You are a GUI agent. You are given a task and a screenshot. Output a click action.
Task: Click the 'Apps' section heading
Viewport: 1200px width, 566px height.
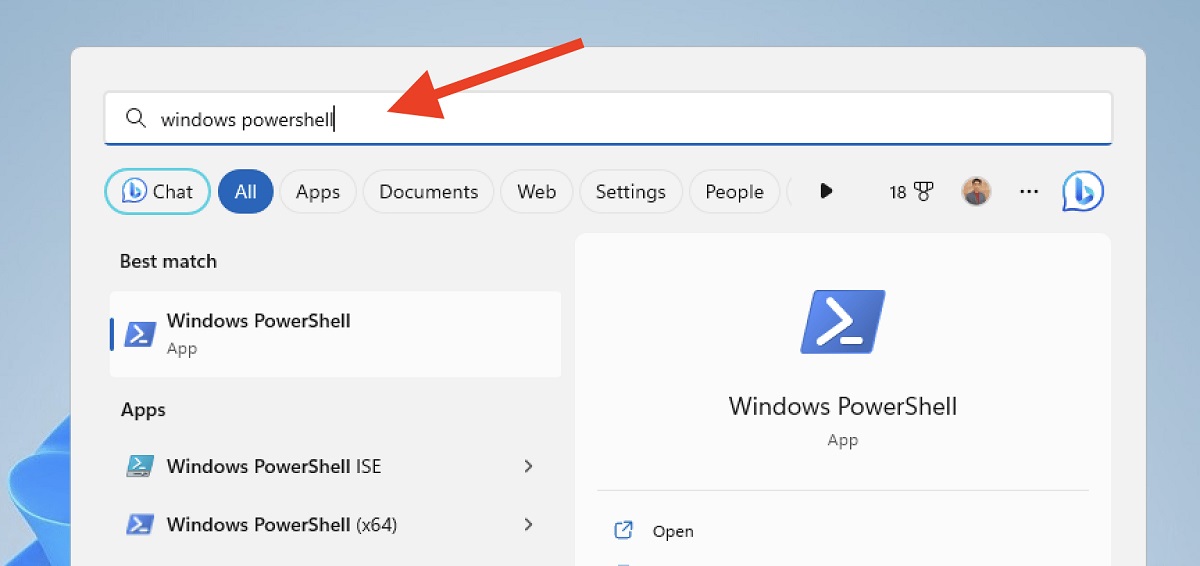(143, 410)
